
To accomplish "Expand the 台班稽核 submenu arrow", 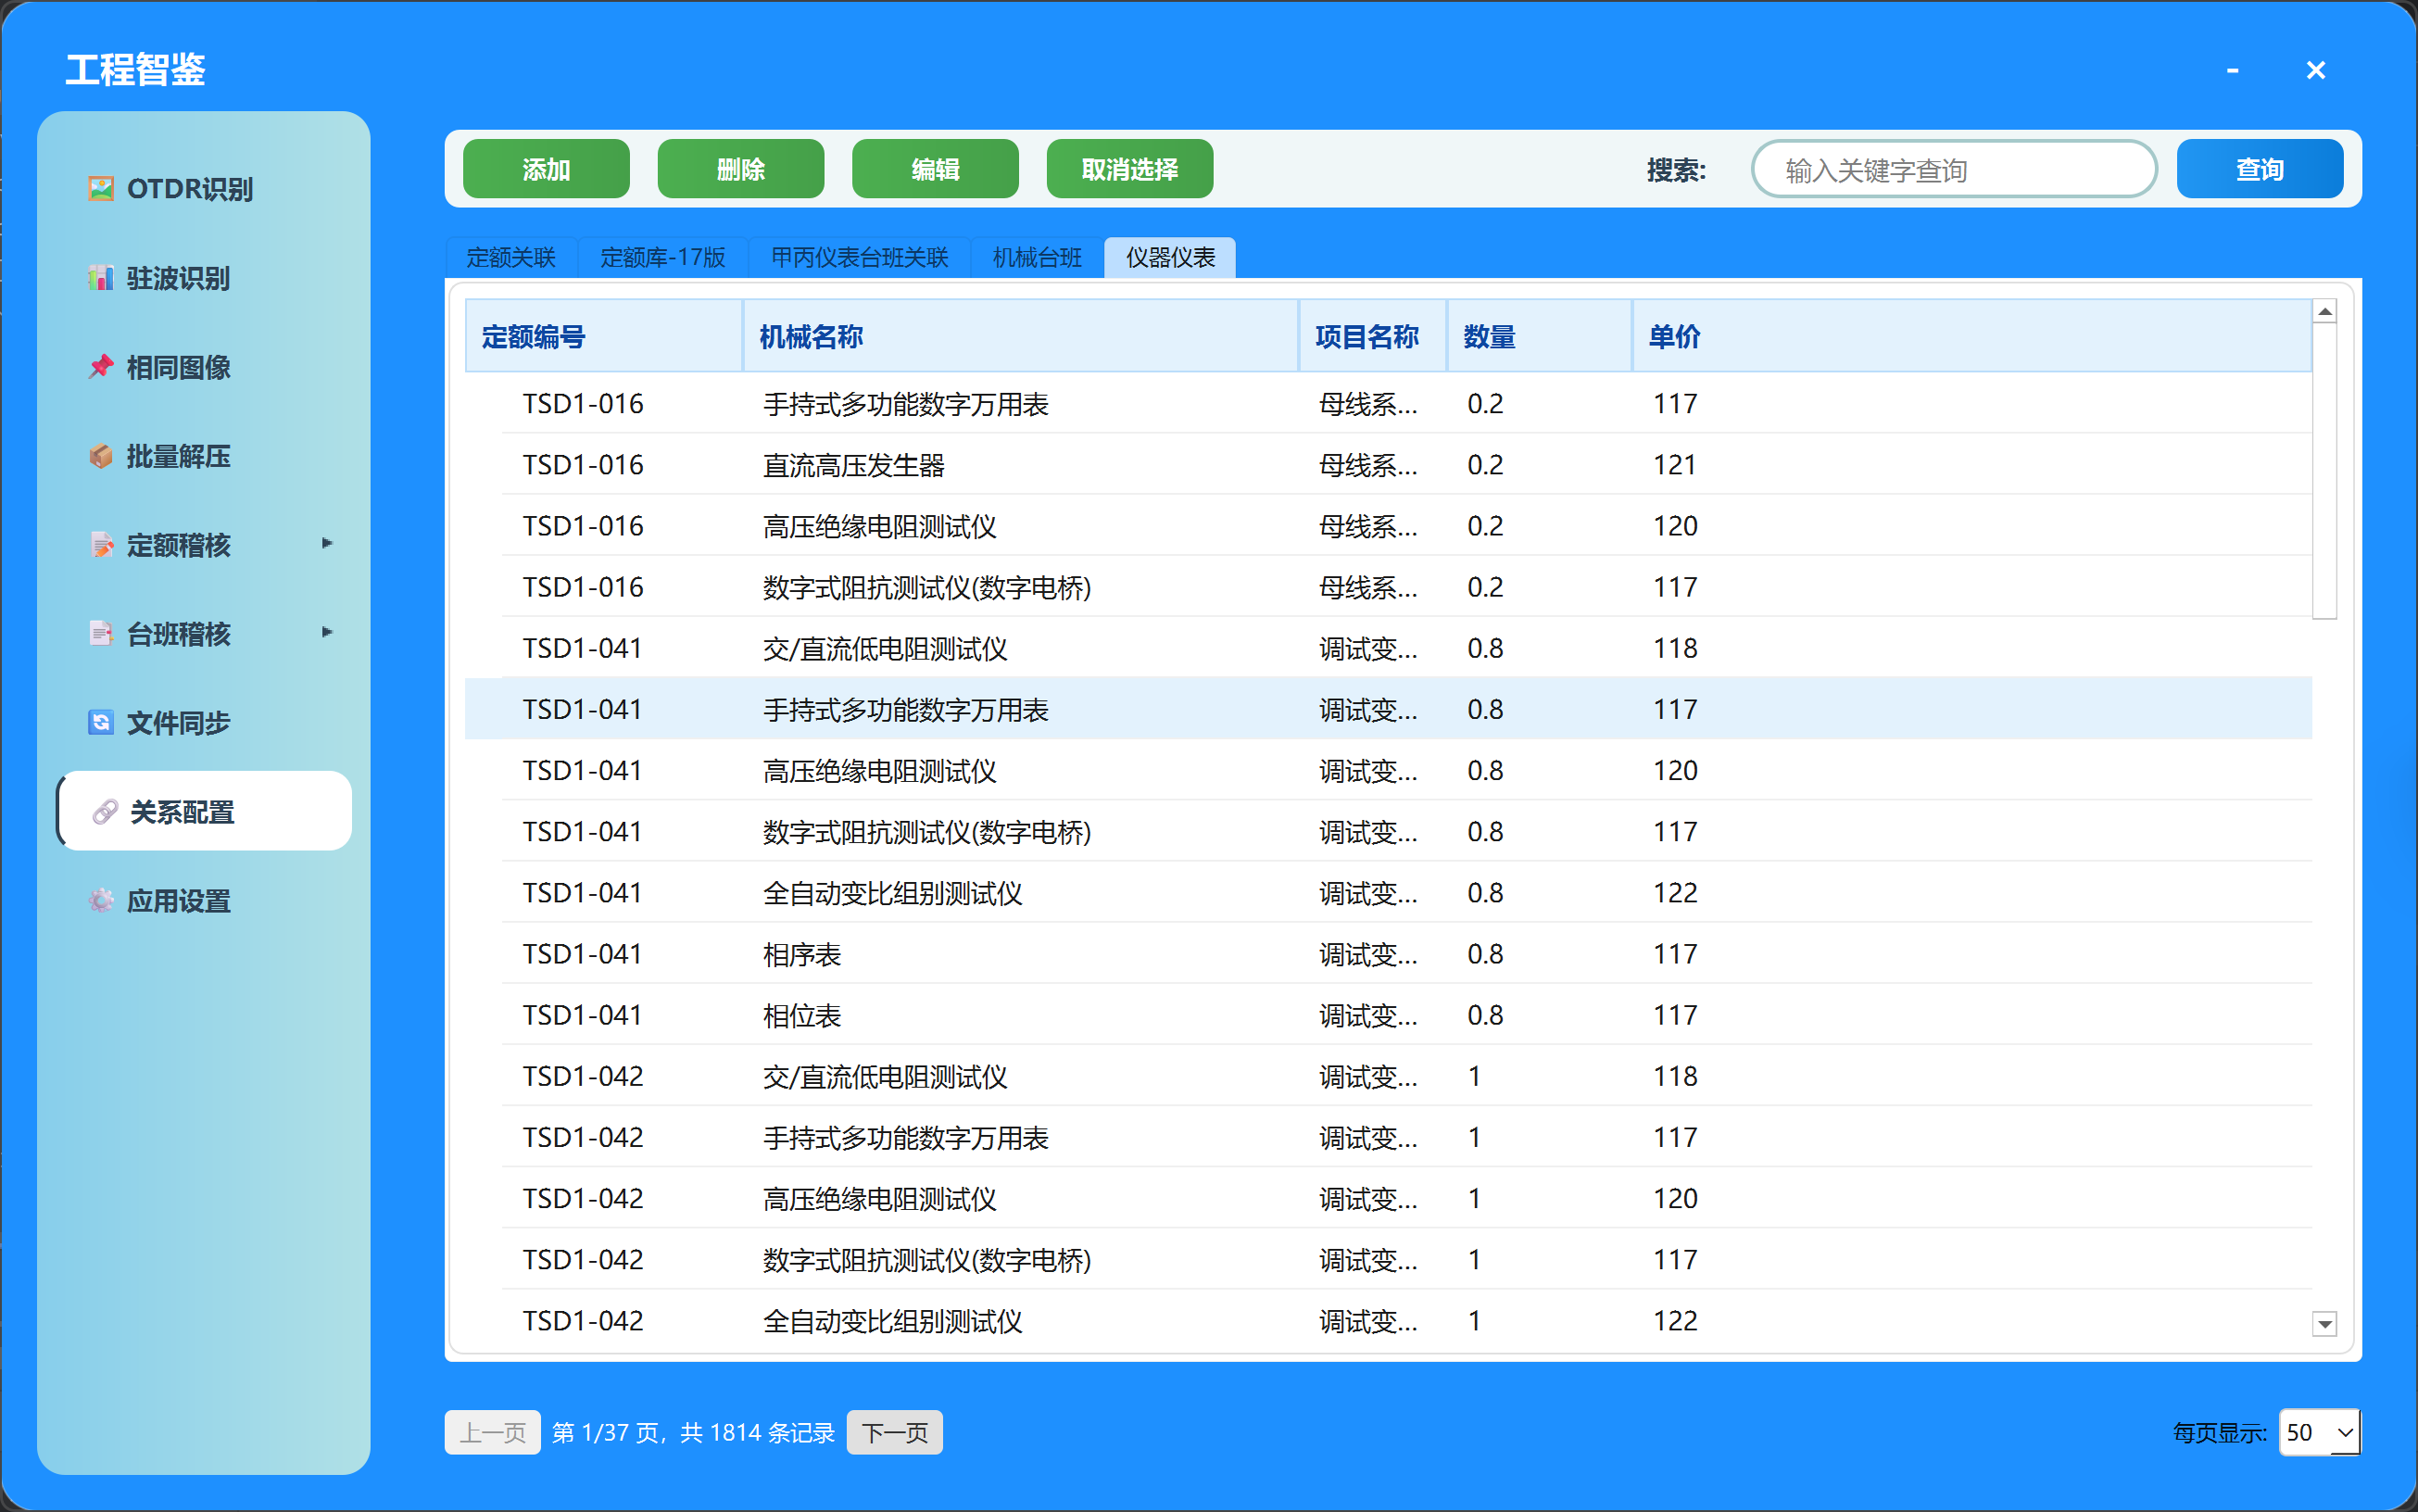I will (x=326, y=633).
